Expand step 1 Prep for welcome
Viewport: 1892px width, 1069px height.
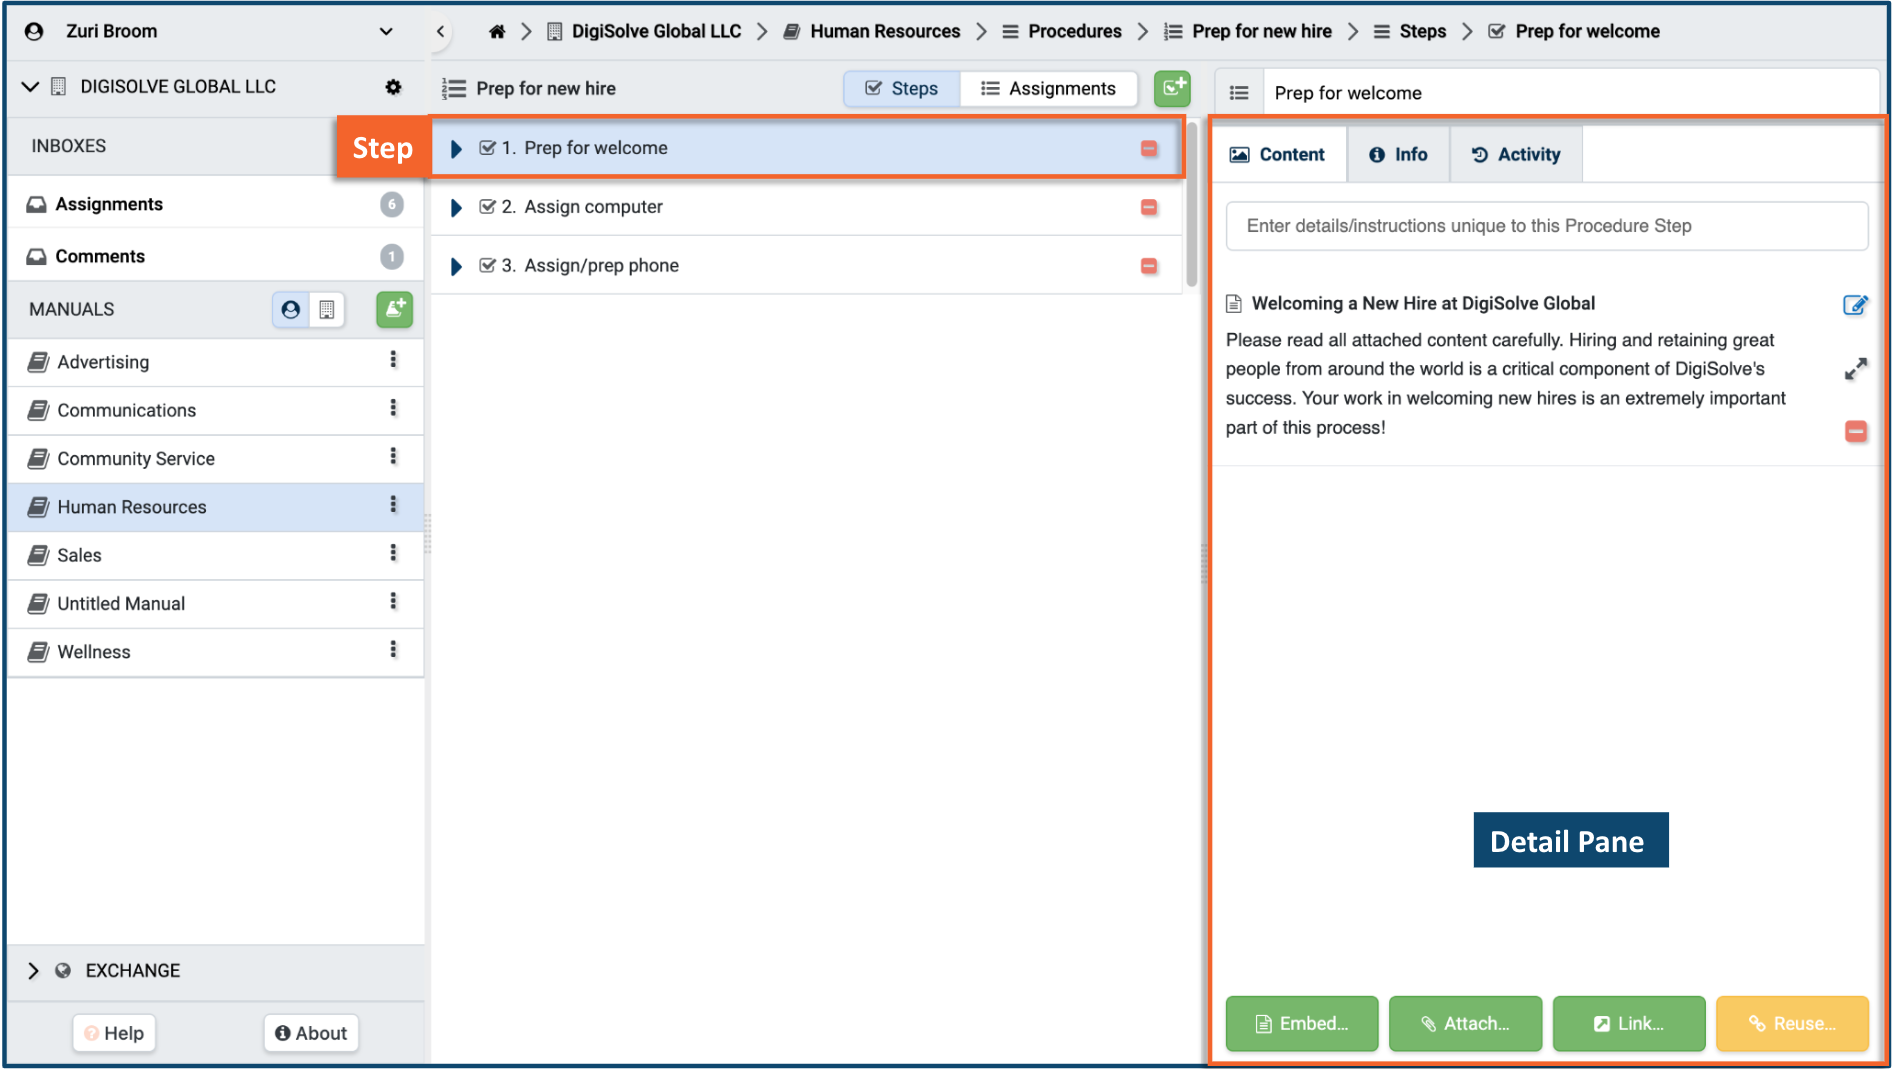pyautogui.click(x=456, y=149)
